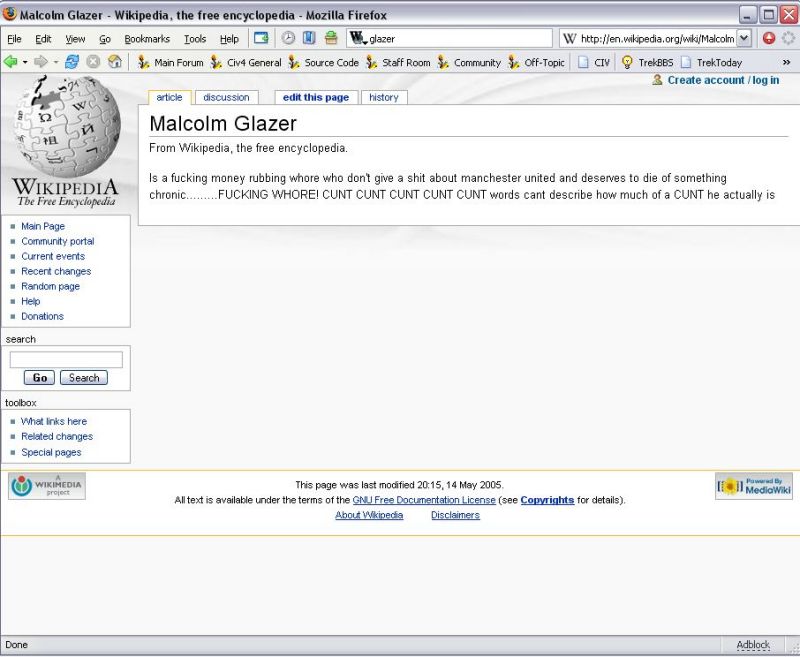Expand the bookmarks toolbar overflow chevron
The height and width of the screenshot is (657, 800).
(786, 62)
